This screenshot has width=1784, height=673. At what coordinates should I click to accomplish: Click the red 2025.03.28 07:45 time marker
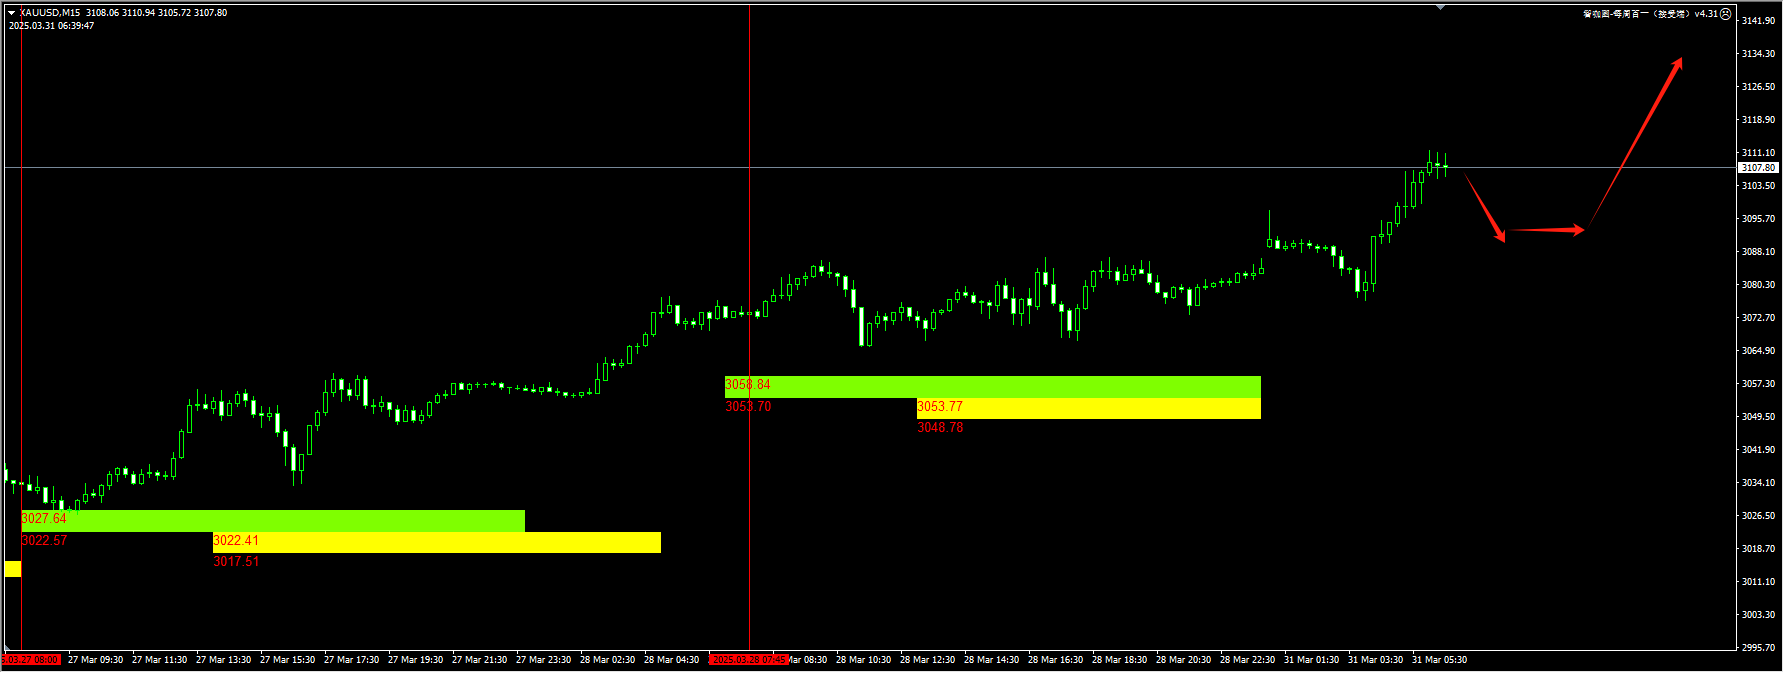[x=748, y=660]
